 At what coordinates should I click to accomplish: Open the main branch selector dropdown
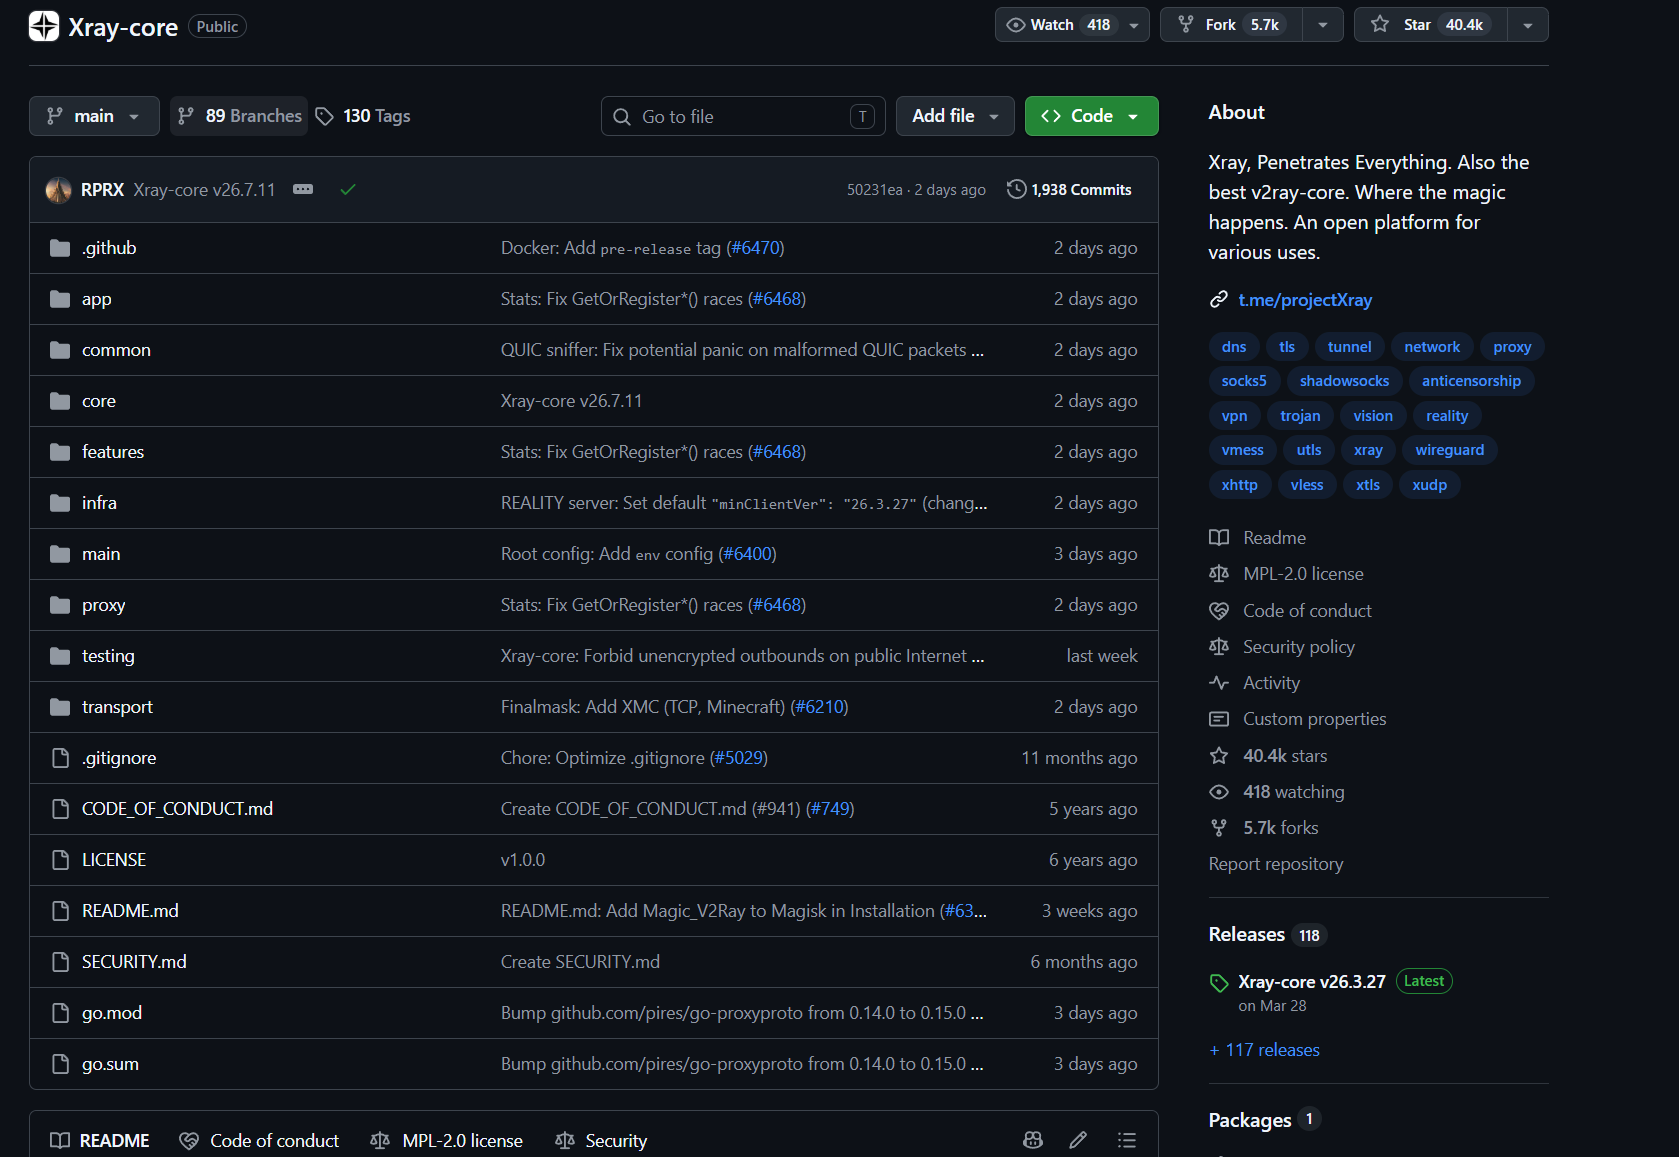click(x=94, y=116)
